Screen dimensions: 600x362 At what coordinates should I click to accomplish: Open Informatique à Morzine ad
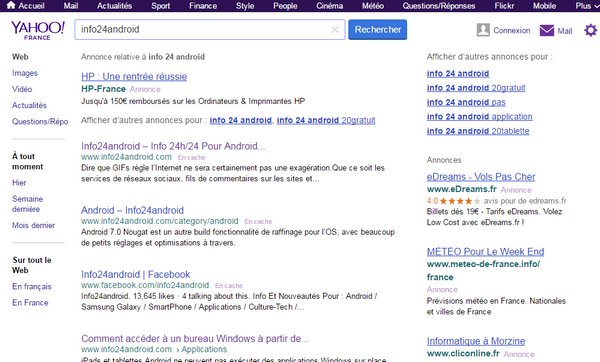click(476, 341)
